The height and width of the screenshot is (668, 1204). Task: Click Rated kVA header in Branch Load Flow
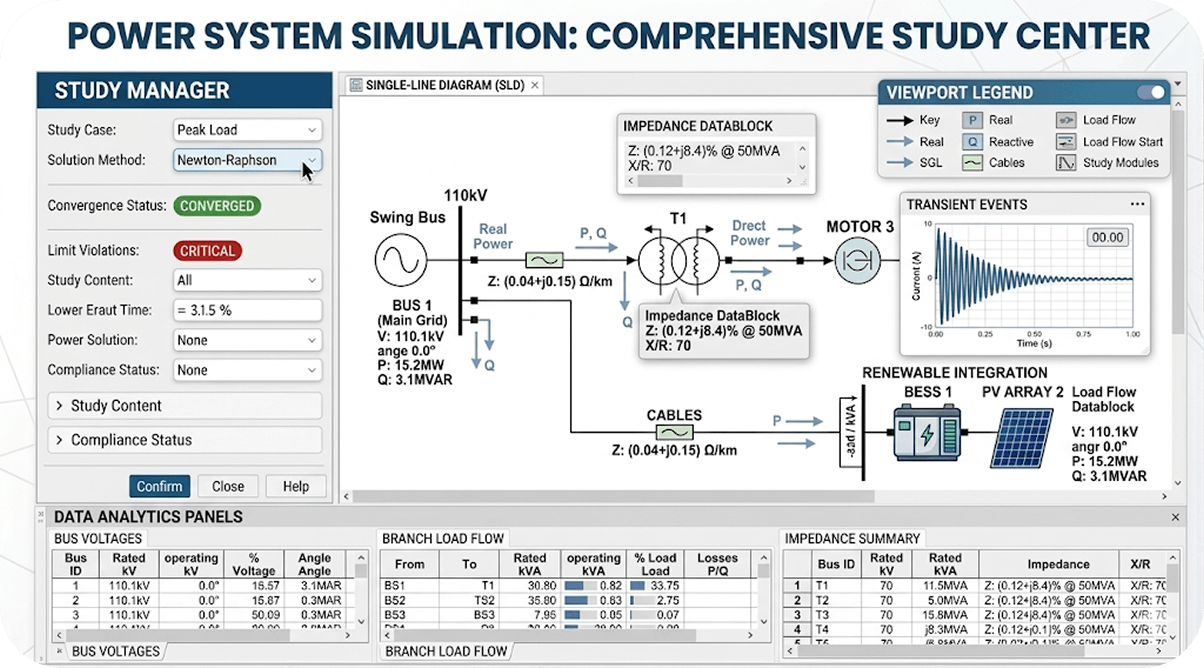click(x=529, y=564)
